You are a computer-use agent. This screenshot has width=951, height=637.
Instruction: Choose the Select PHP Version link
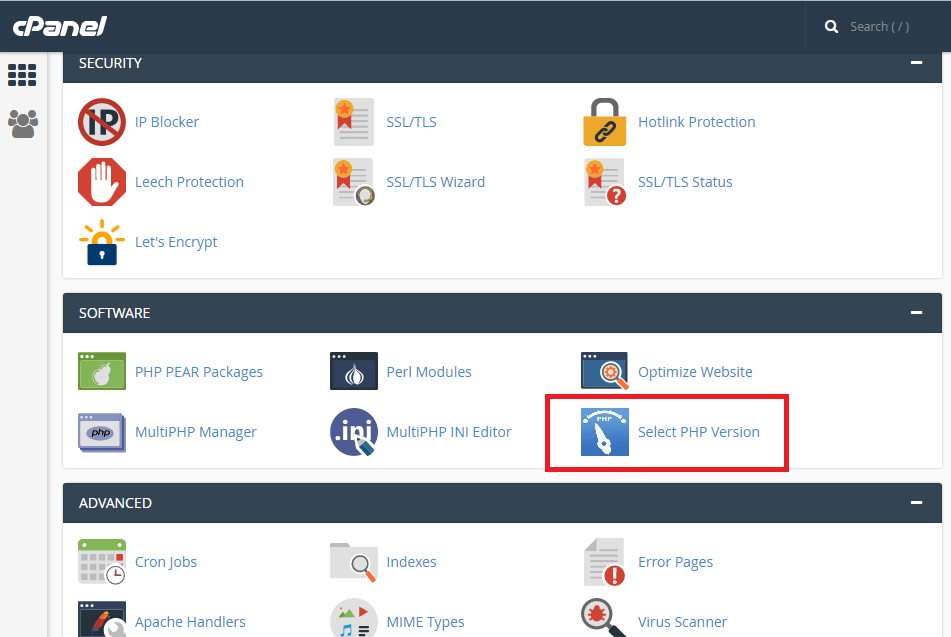coord(699,432)
